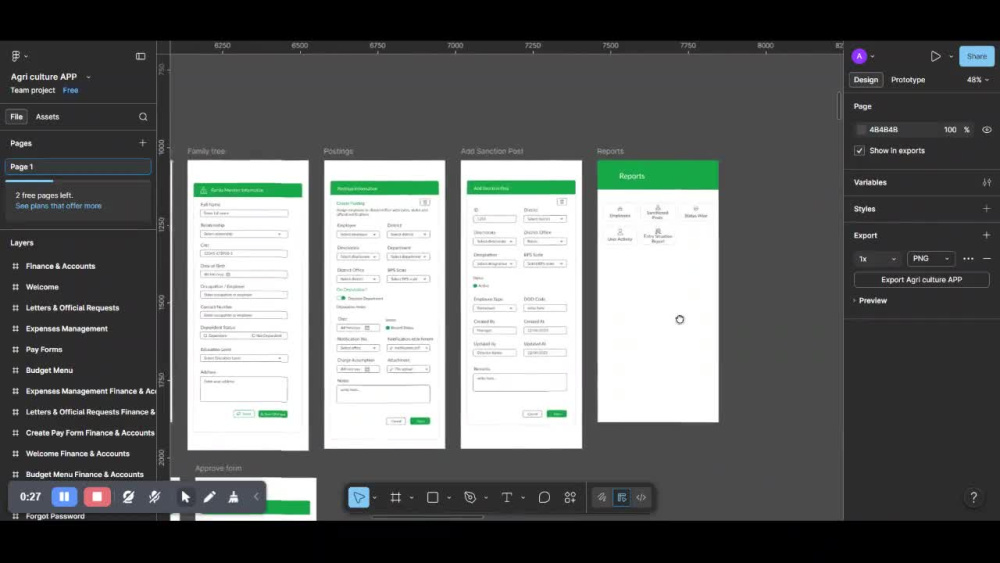This screenshot has width=1000, height=563.
Task: Open the help question mark button
Action: pos(973,497)
